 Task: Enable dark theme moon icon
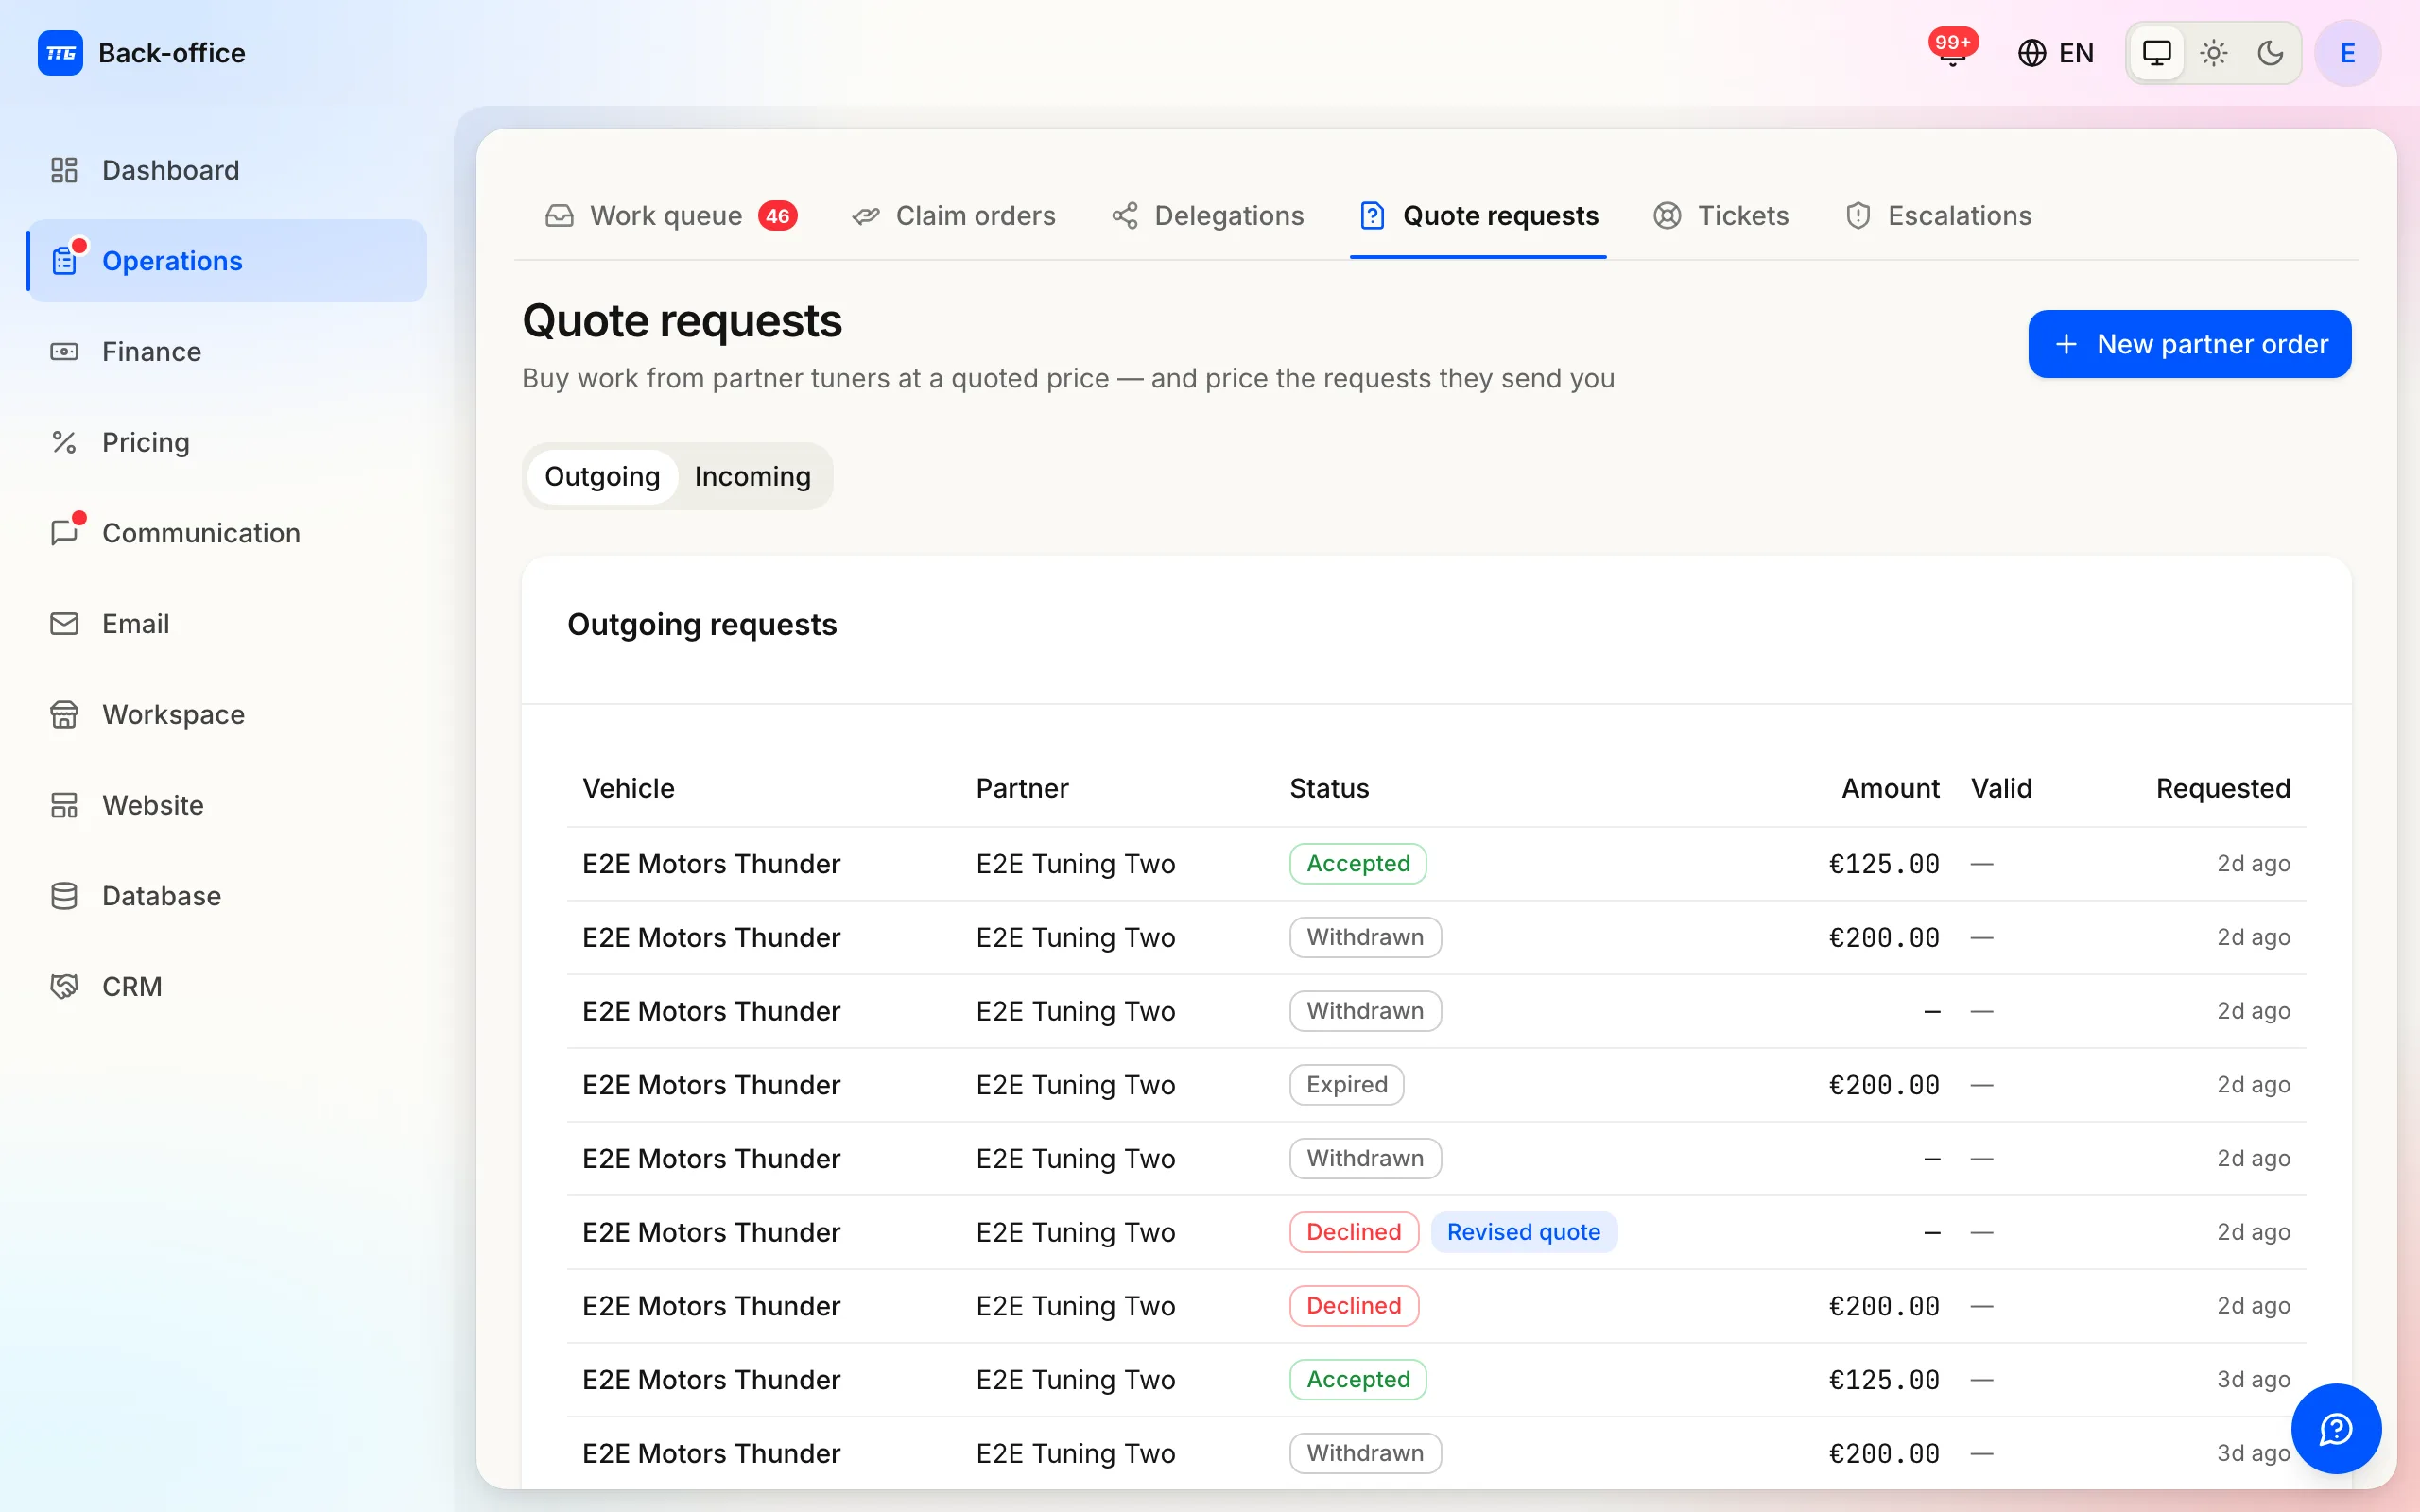(2270, 53)
